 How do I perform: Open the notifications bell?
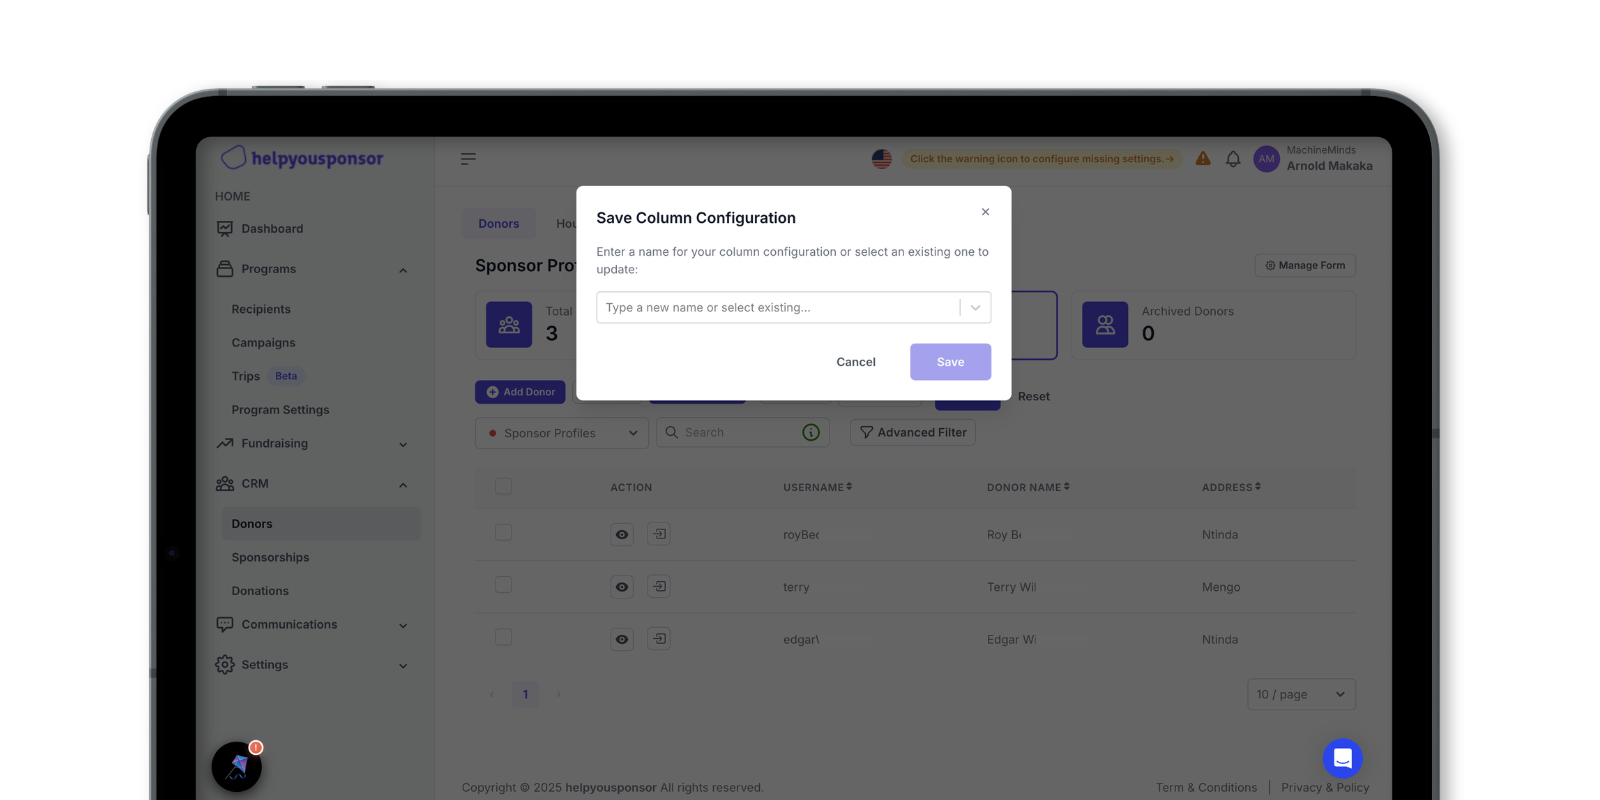(x=1233, y=159)
